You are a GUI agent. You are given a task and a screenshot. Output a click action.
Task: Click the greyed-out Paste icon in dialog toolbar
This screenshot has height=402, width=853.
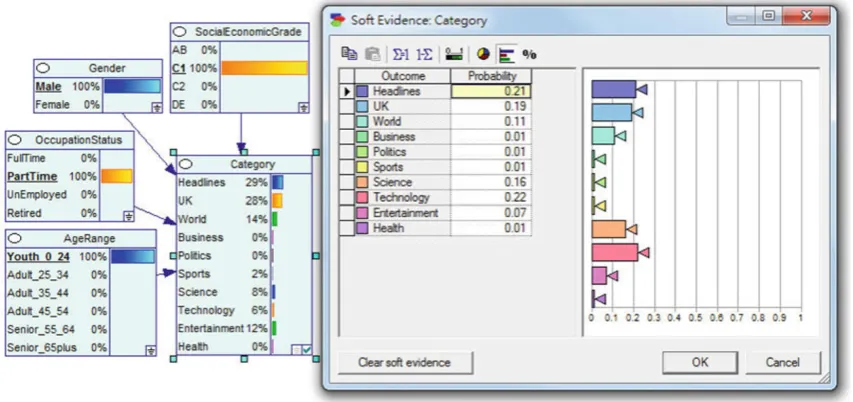373,53
